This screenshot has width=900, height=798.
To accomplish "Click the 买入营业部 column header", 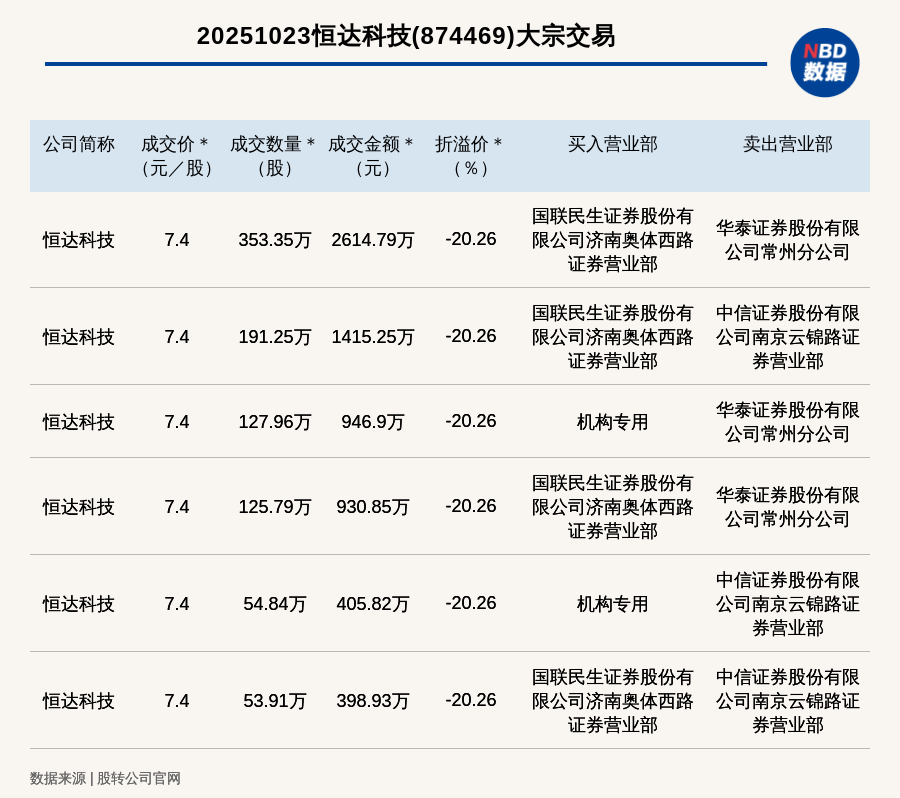I will [612, 145].
